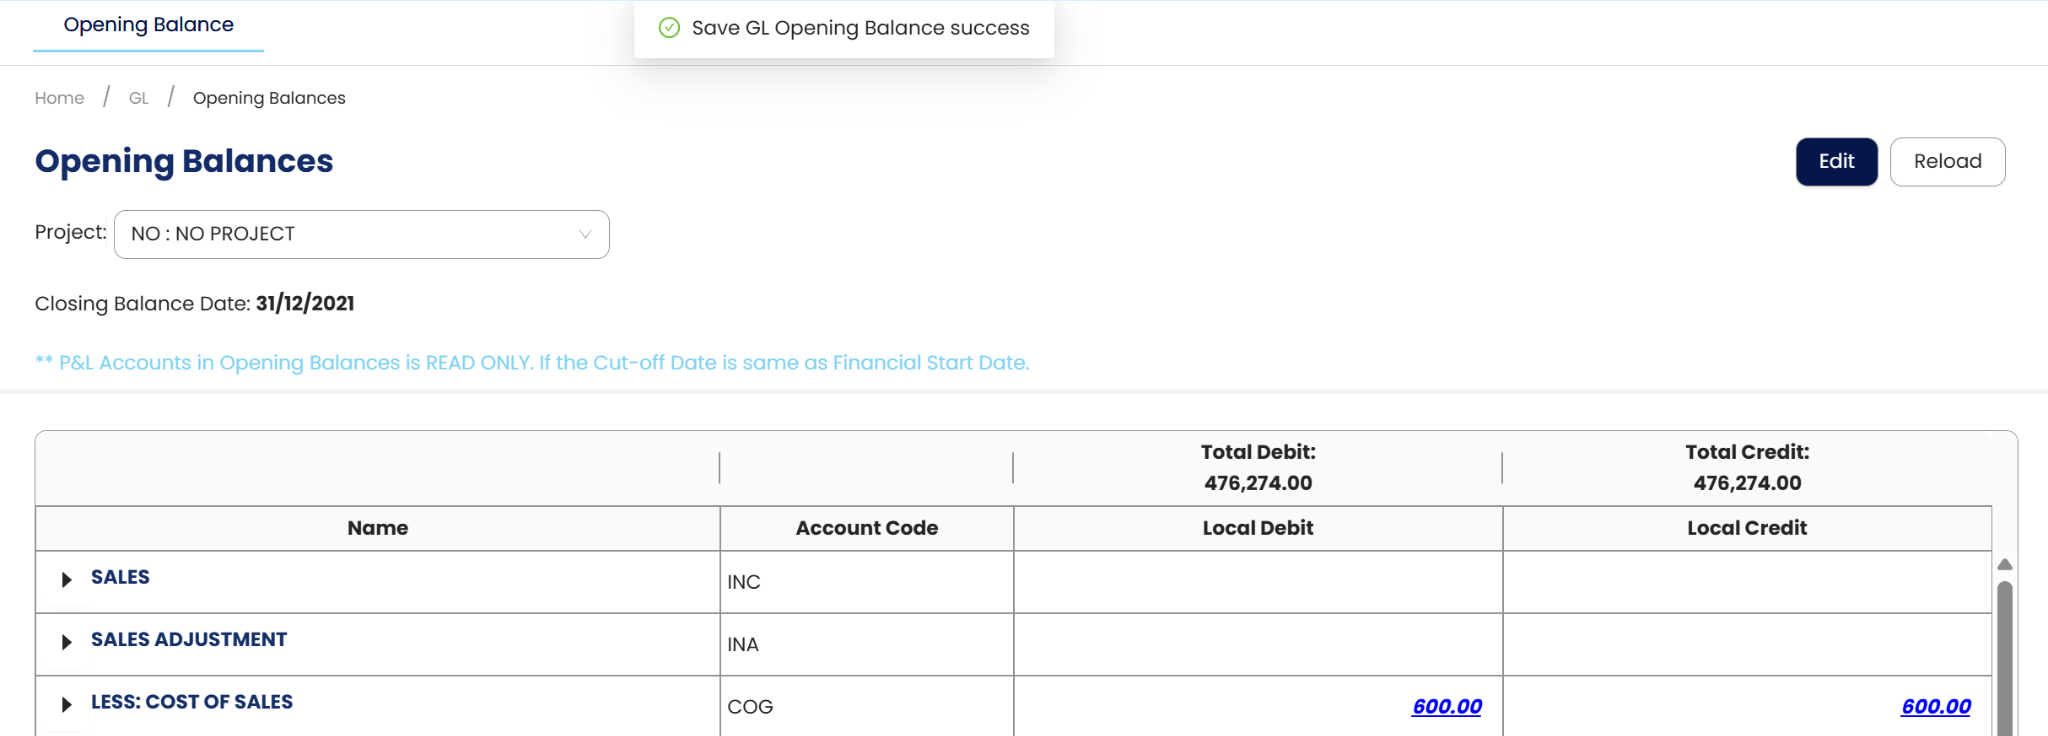
Task: Open the 600.00 Local Debit link
Action: click(1446, 707)
